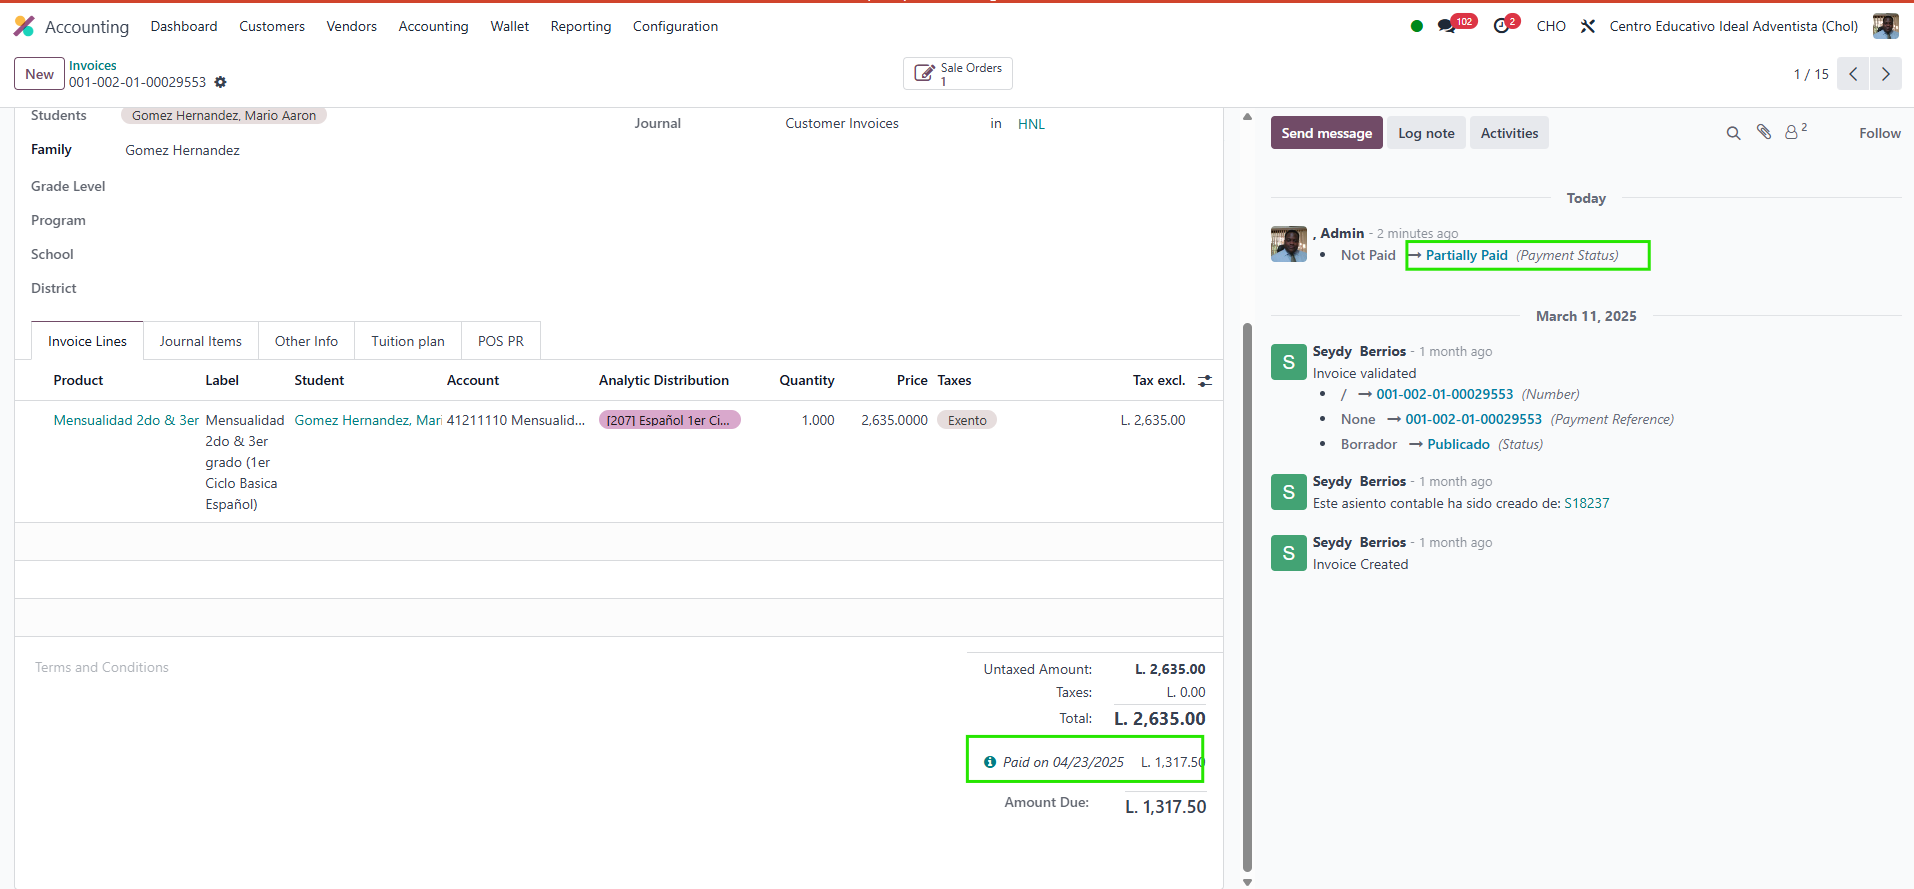Open the activities clock icon

point(1501,26)
